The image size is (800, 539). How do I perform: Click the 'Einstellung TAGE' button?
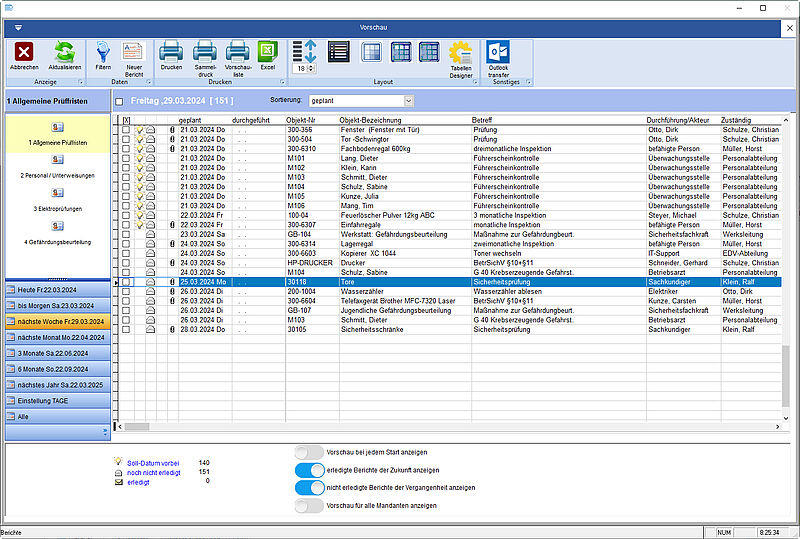click(x=56, y=399)
